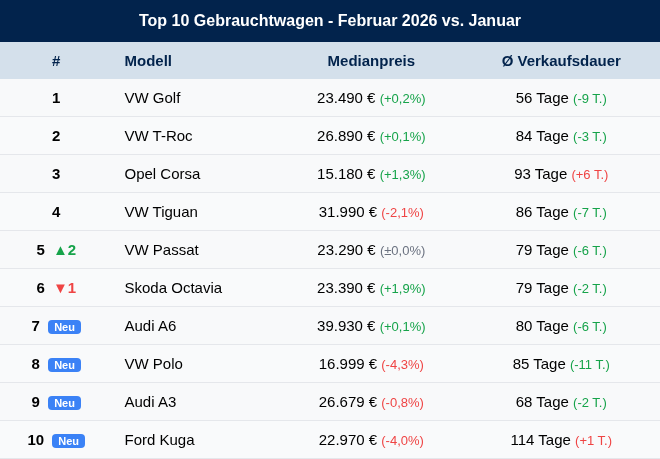Click the green up-arrow rank change for VW Passat
Screen dimensions: 660x459
66,250
